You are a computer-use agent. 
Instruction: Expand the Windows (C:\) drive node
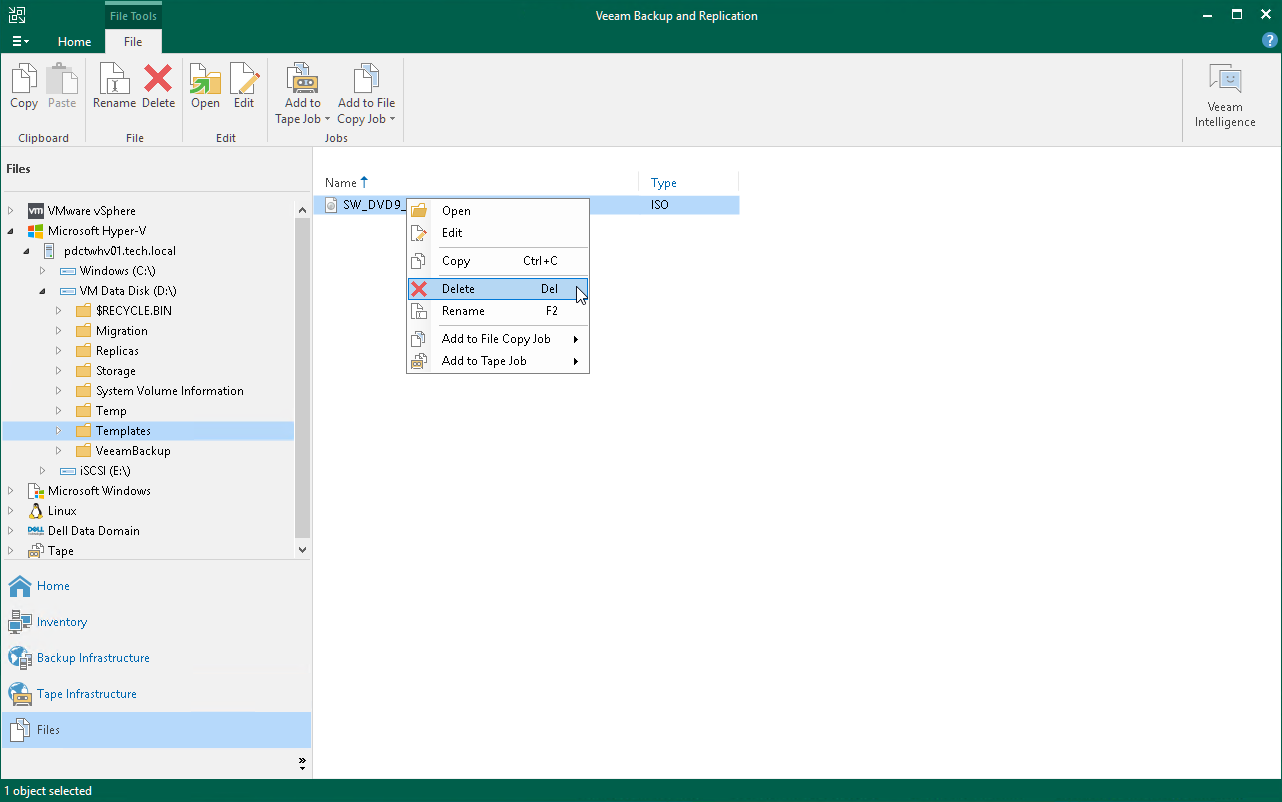(43, 271)
